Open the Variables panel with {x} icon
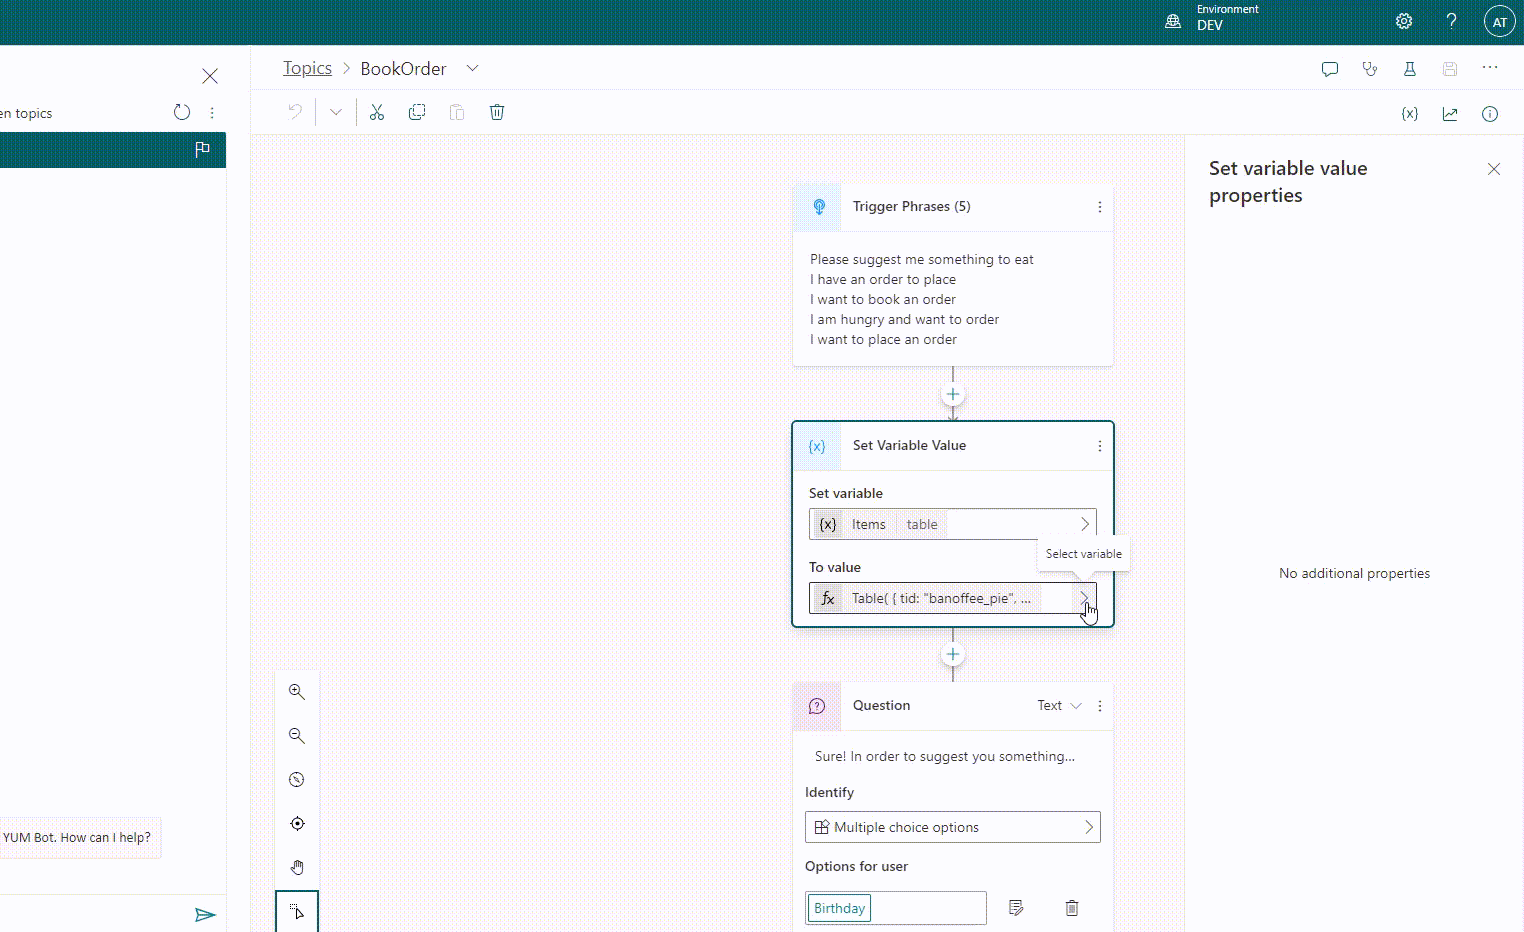This screenshot has height=932, width=1524. pos(1409,114)
